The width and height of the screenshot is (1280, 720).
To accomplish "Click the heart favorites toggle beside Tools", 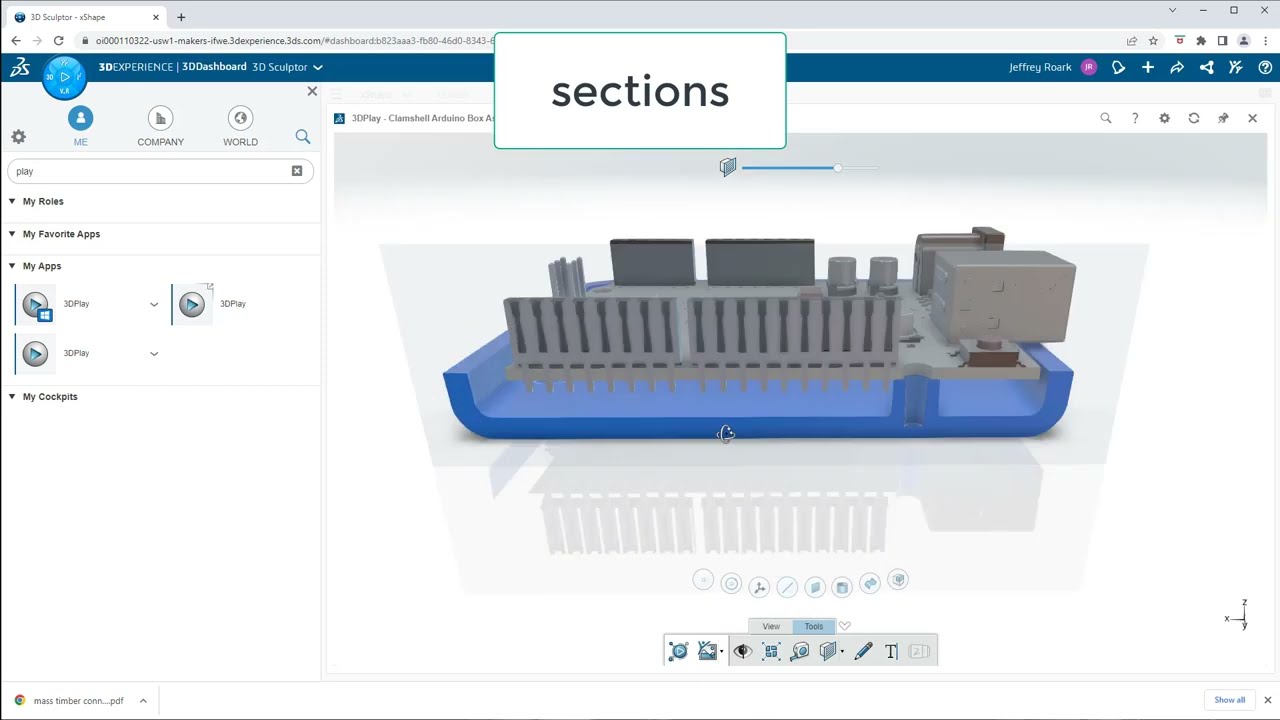I will click(x=845, y=626).
